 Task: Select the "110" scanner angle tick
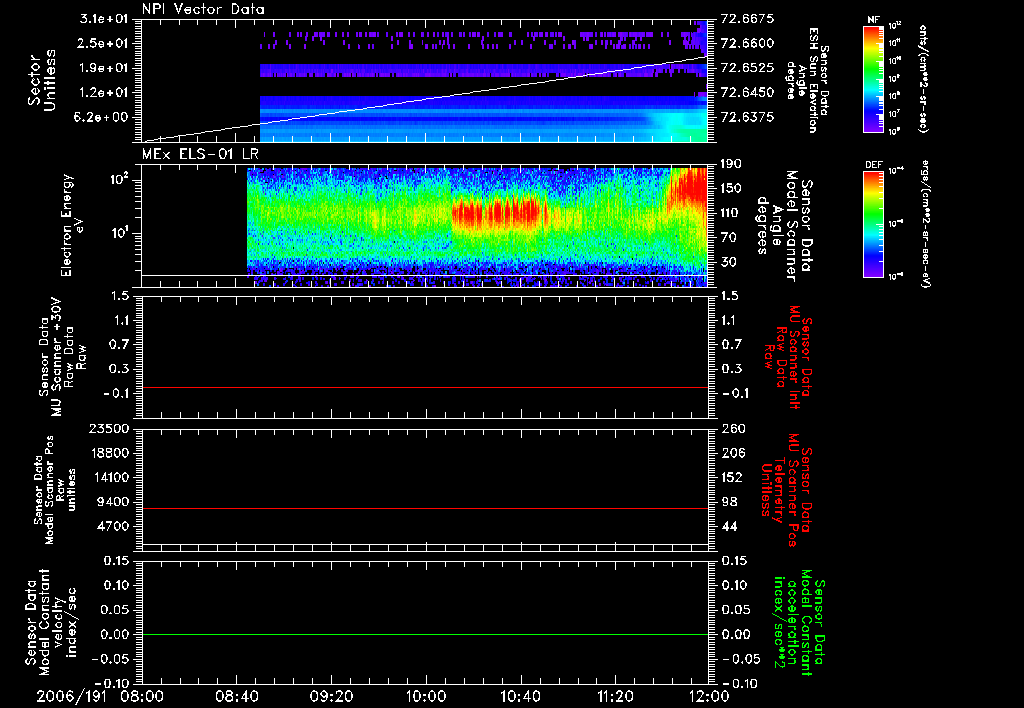731,213
